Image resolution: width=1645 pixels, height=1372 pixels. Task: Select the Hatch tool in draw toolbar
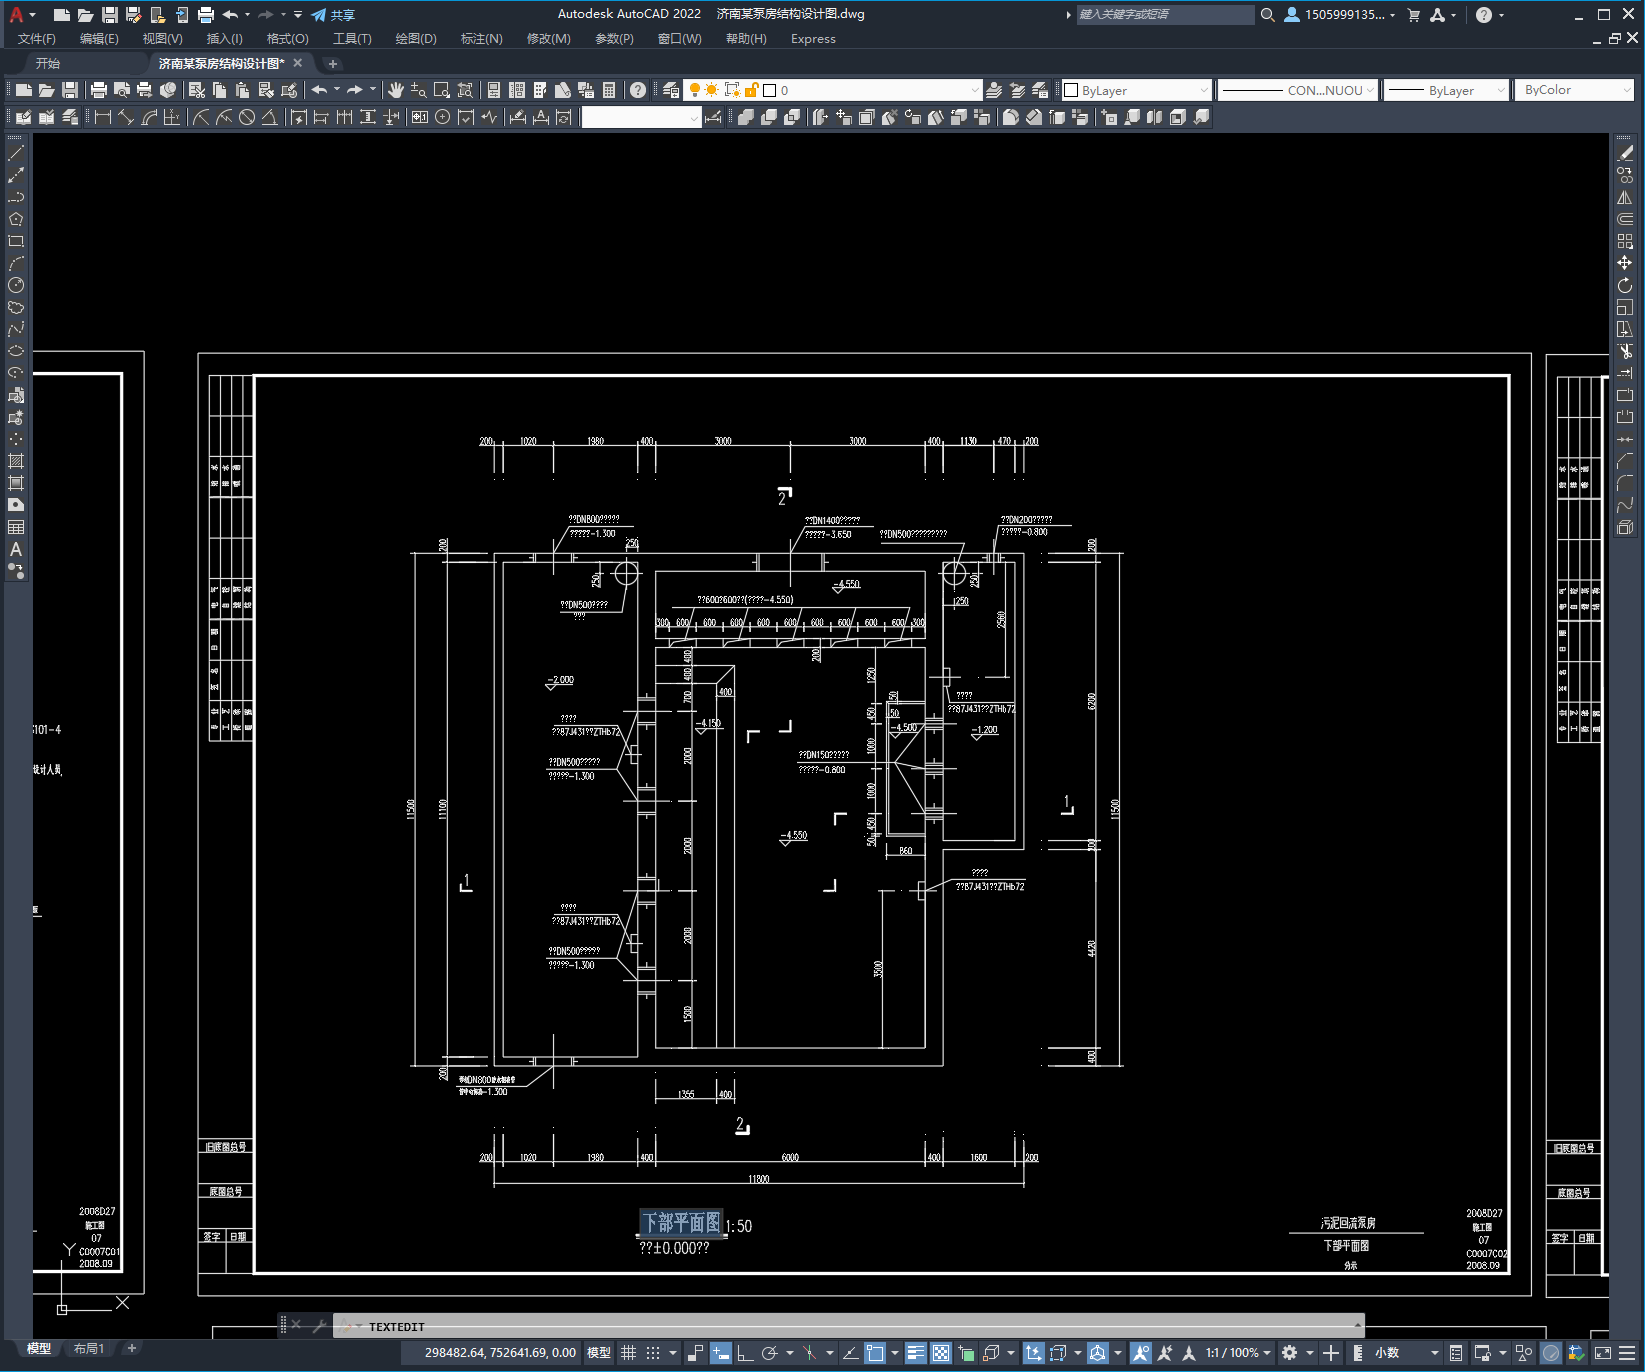click(16, 461)
